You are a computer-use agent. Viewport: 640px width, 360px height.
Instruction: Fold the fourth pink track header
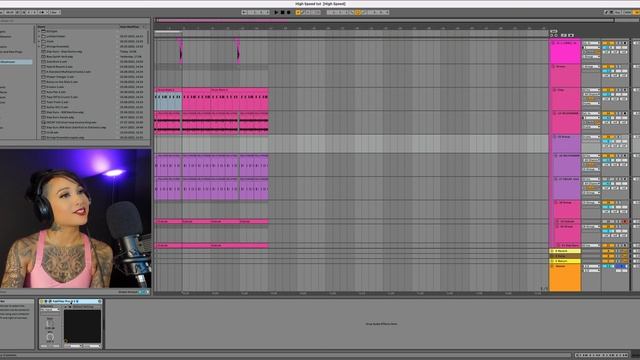point(555,113)
